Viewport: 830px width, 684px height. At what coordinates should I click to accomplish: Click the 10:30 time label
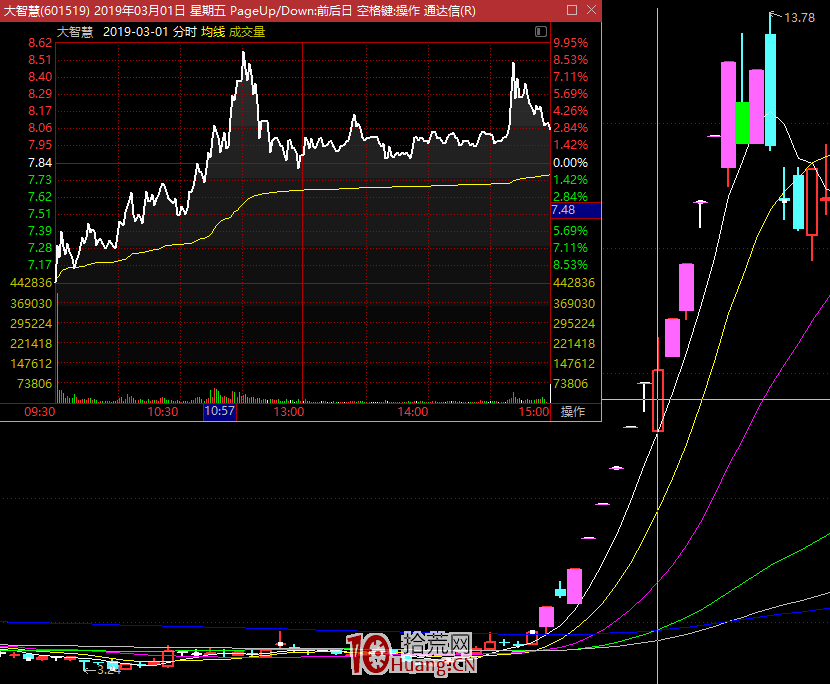[x=163, y=411]
